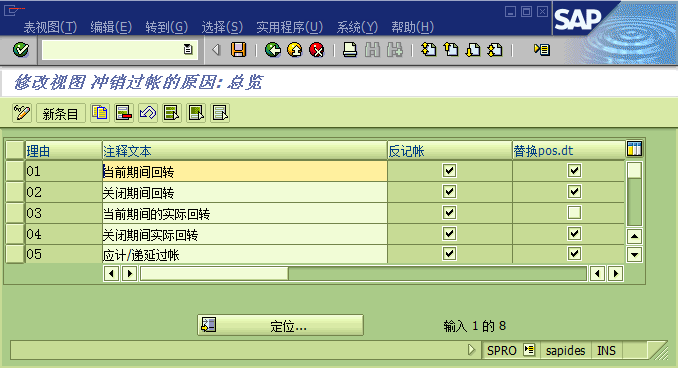The height and width of the screenshot is (368, 678).
Task: Click the 关闭期间回转 text field
Action: click(244, 192)
